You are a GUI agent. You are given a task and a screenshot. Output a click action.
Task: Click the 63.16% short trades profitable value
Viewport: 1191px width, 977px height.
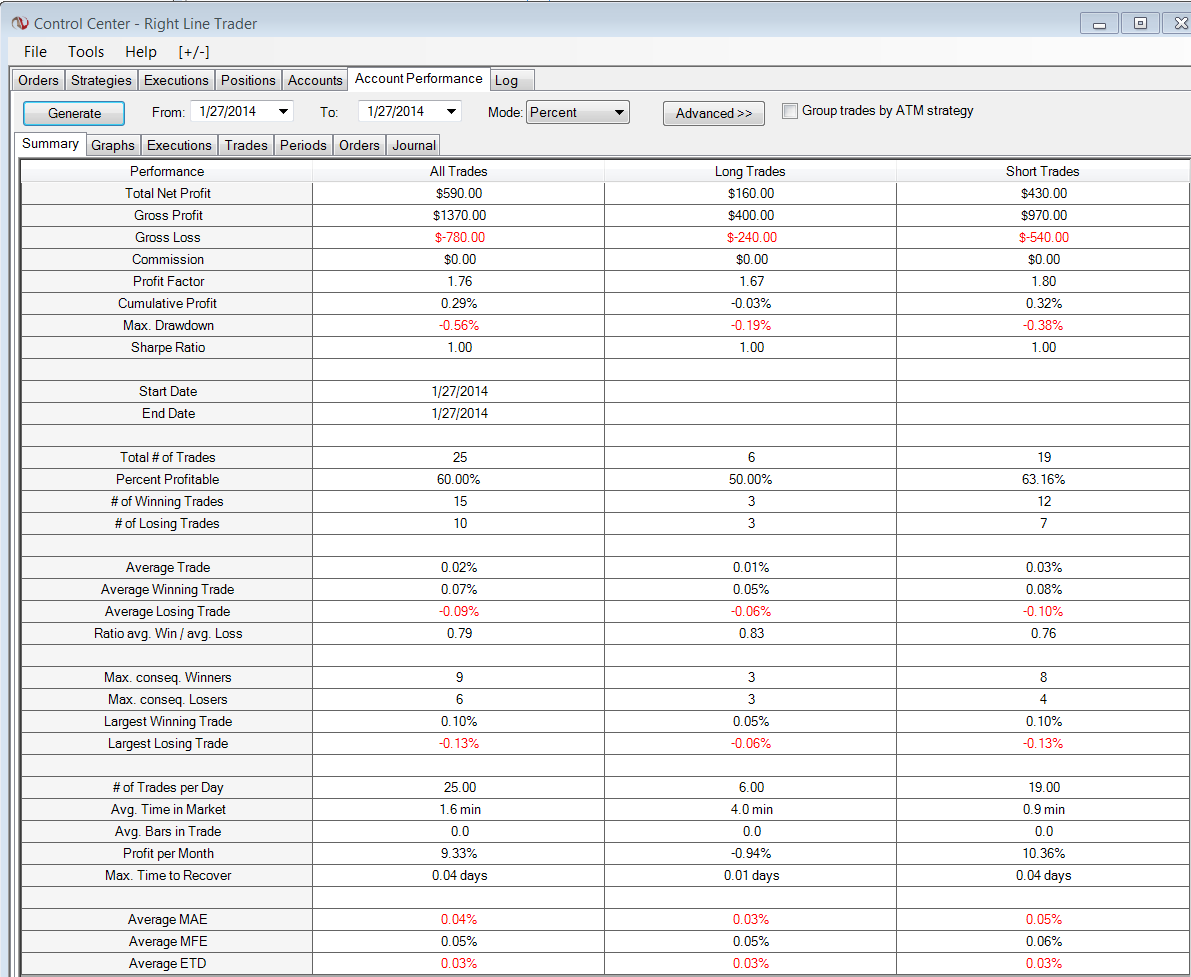1044,480
